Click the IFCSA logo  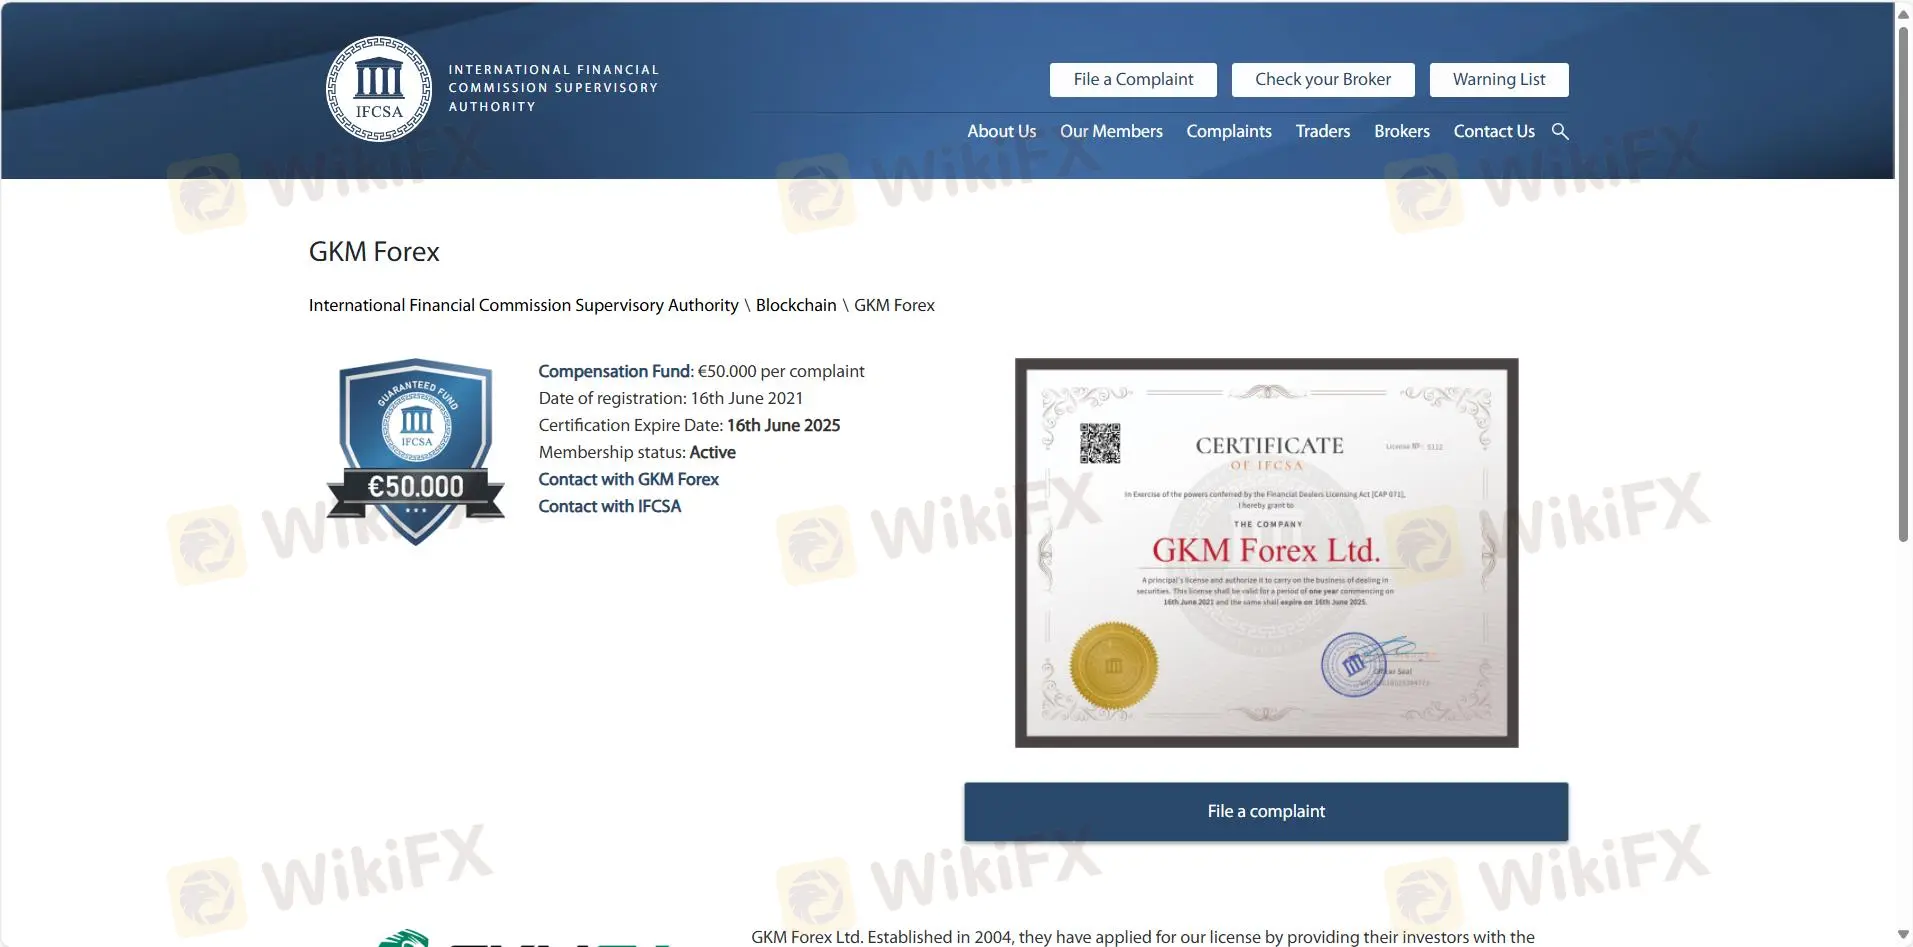click(378, 89)
